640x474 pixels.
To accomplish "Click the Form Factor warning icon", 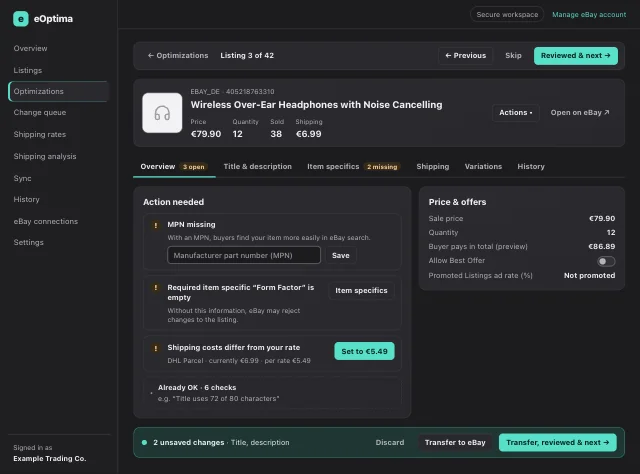I will click(156, 288).
